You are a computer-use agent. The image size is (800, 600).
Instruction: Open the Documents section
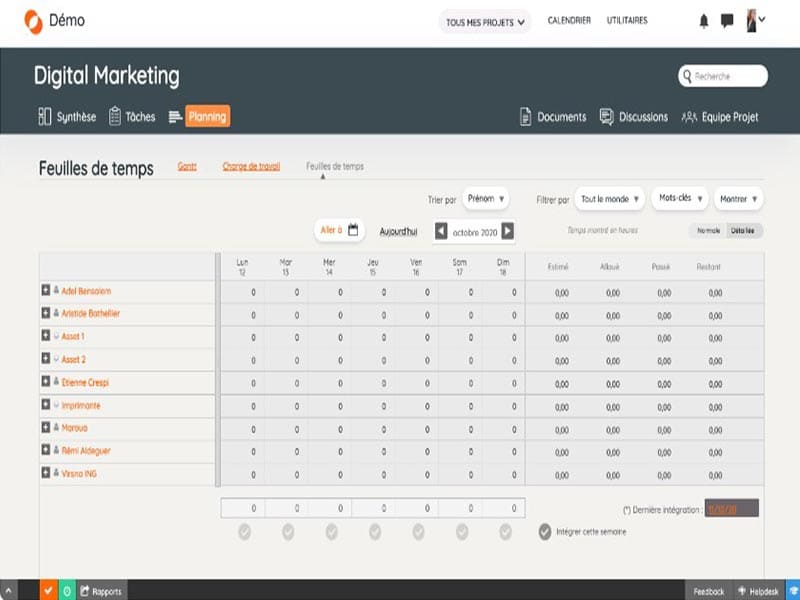(552, 117)
